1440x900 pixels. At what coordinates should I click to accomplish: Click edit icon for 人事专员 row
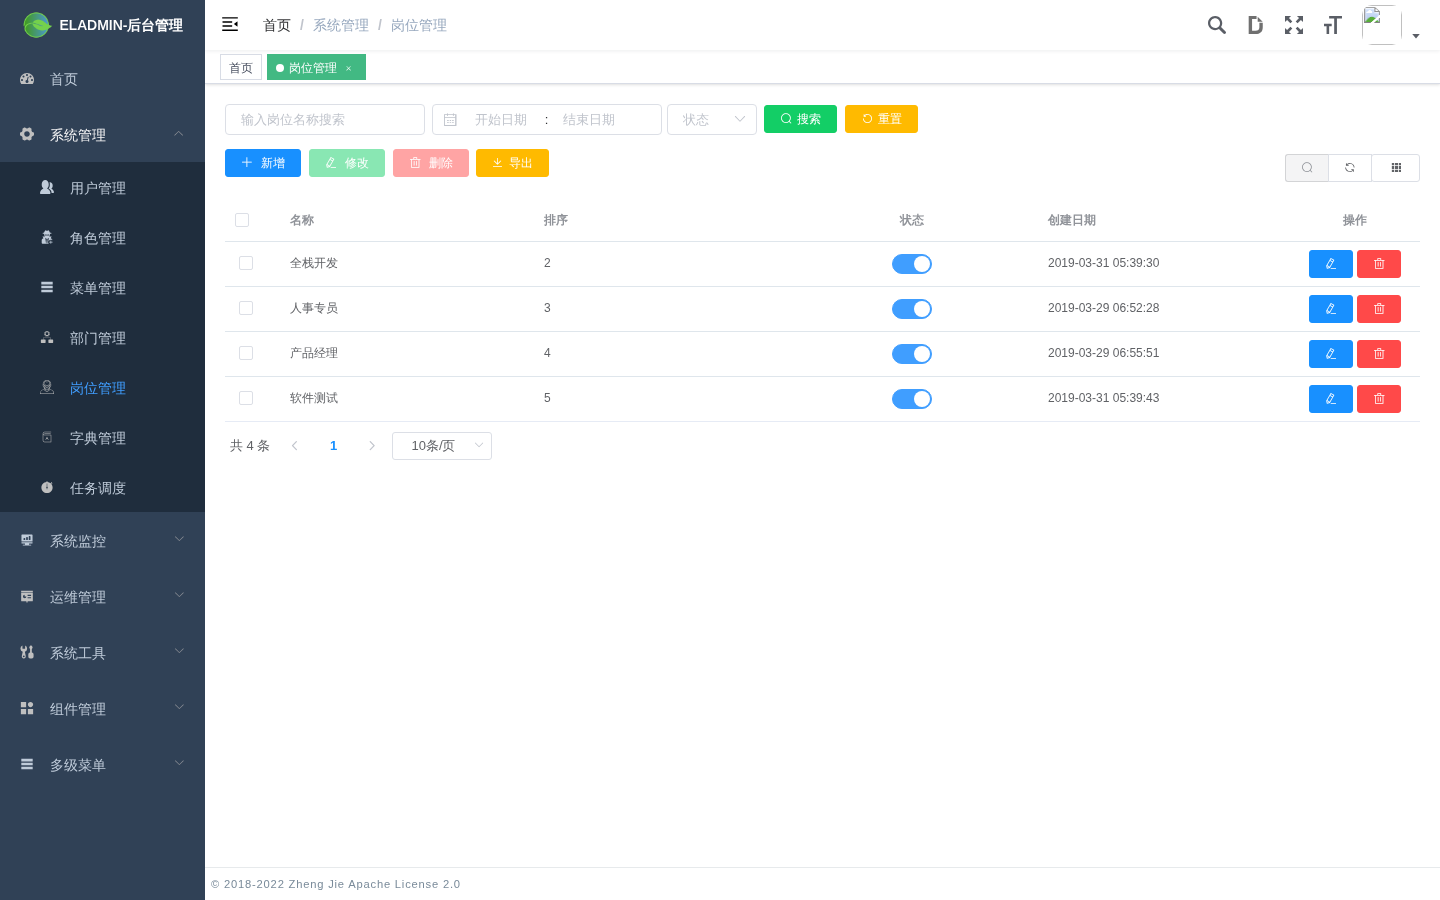pyautogui.click(x=1331, y=309)
